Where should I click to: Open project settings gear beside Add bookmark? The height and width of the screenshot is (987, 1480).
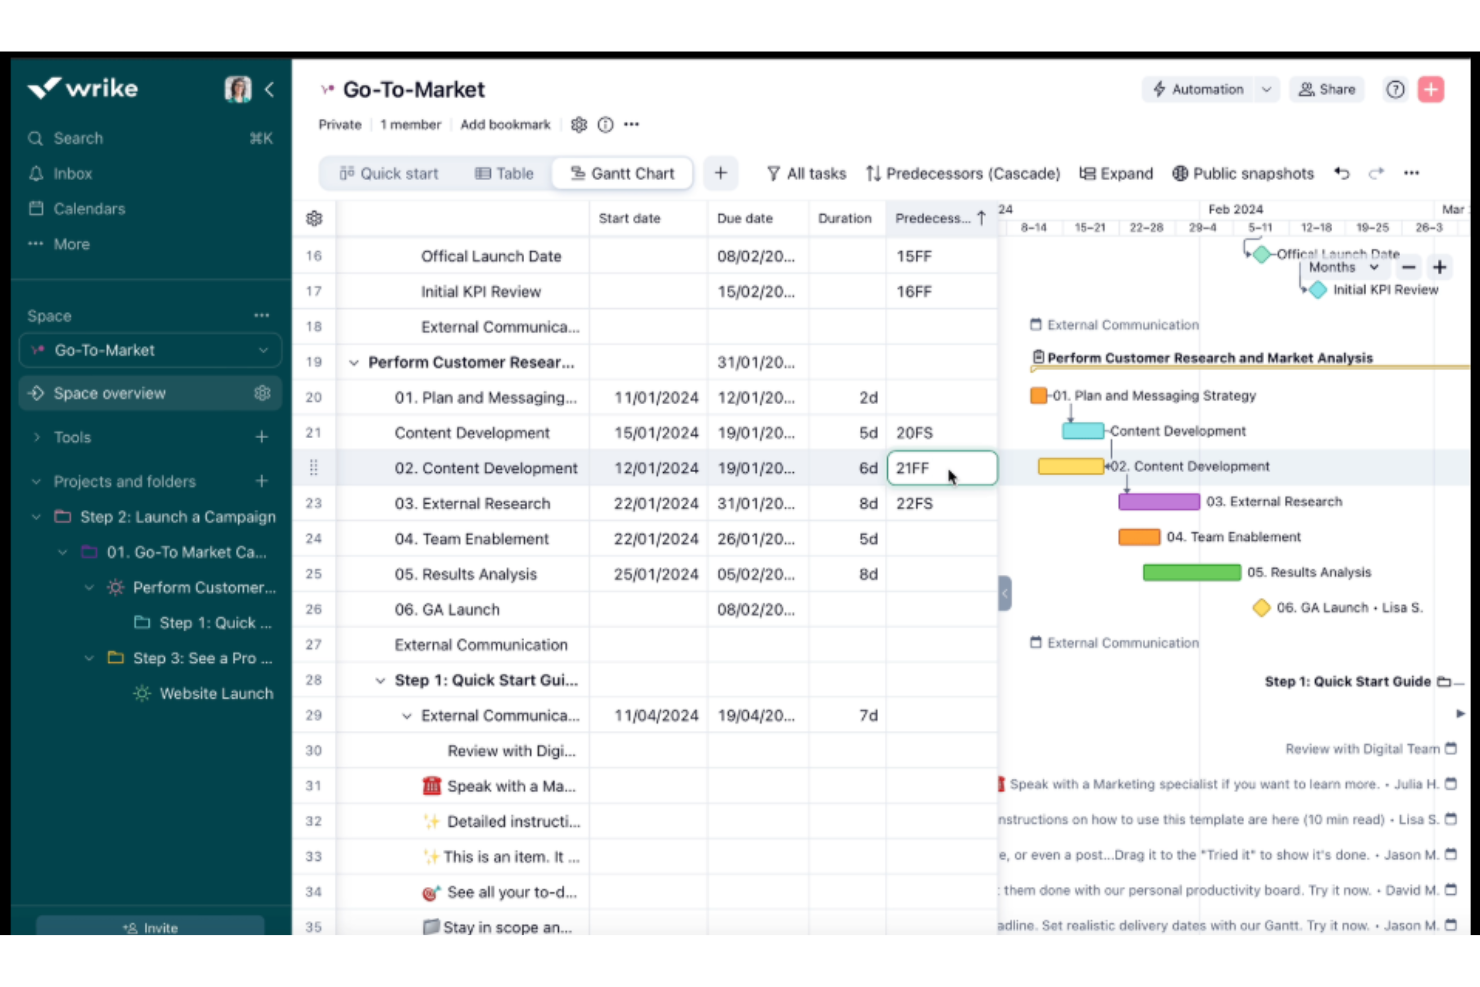pos(580,124)
